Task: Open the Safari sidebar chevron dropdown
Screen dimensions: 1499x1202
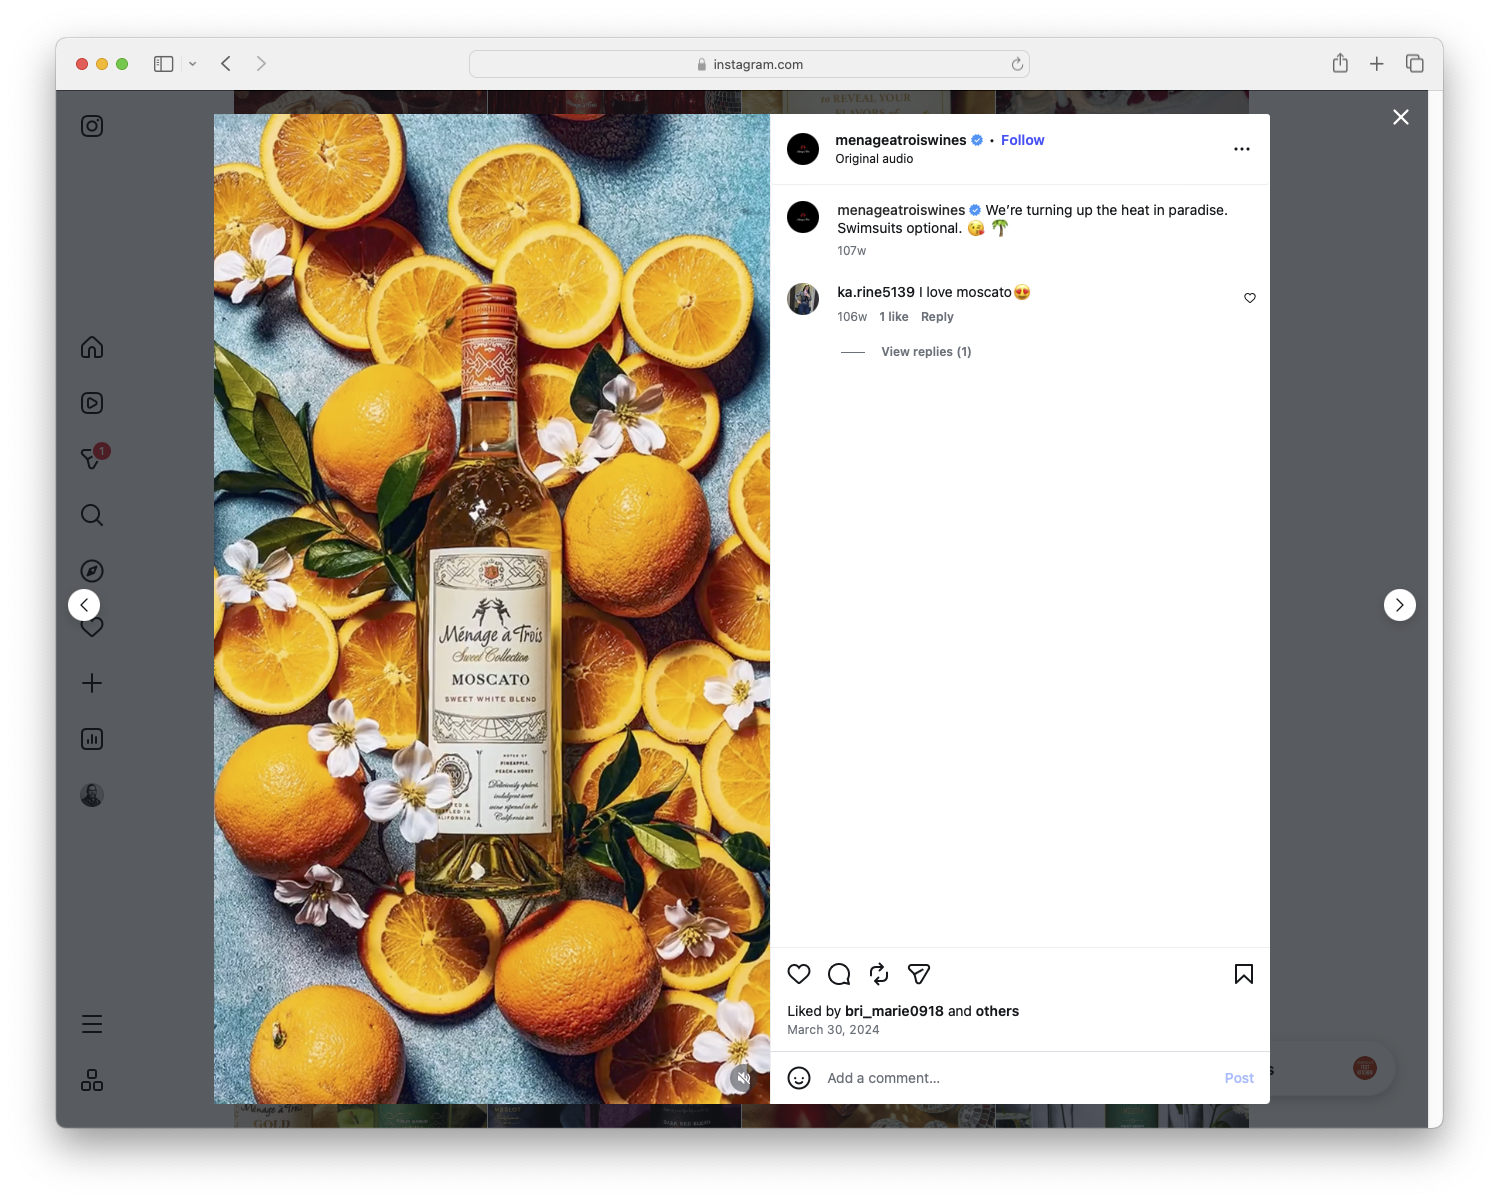Action: (x=193, y=63)
